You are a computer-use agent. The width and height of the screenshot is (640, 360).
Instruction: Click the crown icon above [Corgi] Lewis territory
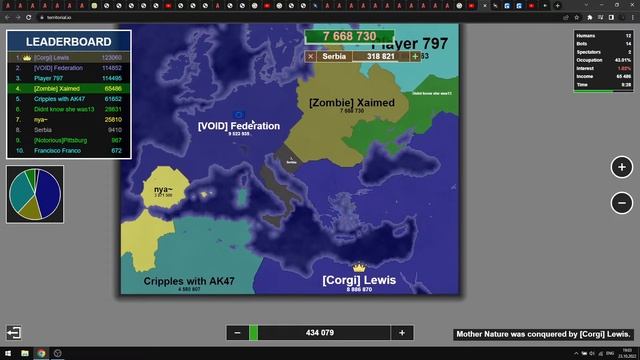click(359, 268)
